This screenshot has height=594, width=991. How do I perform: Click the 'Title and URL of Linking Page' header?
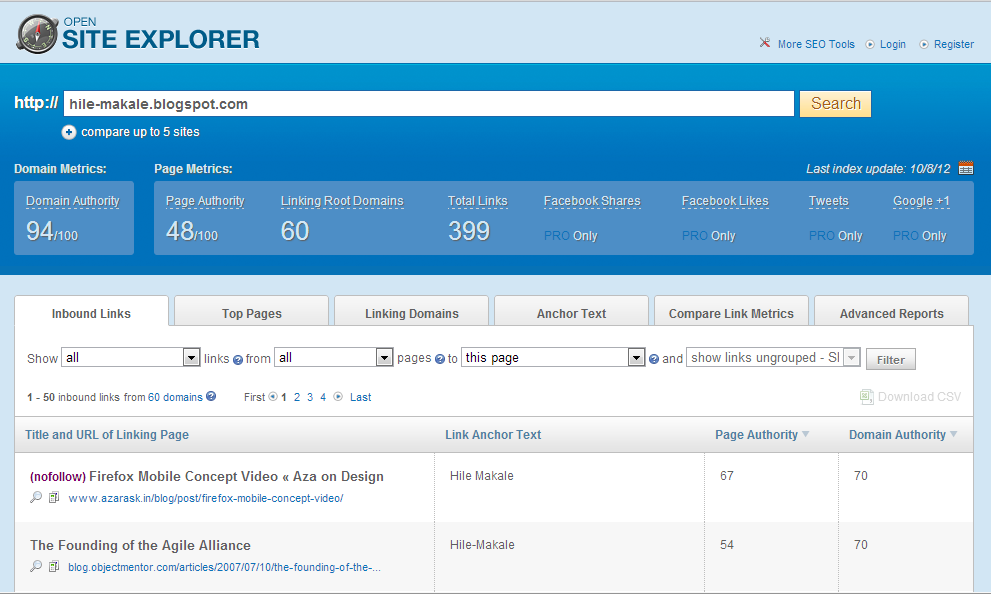coord(107,435)
